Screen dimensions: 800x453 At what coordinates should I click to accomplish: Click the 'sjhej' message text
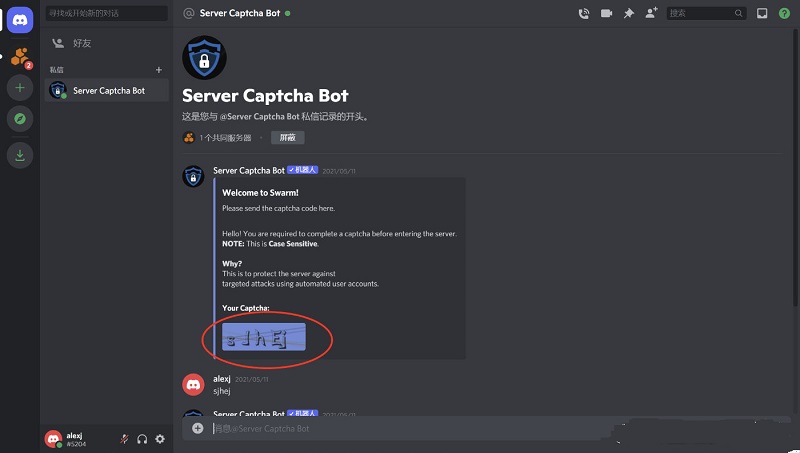pos(222,391)
